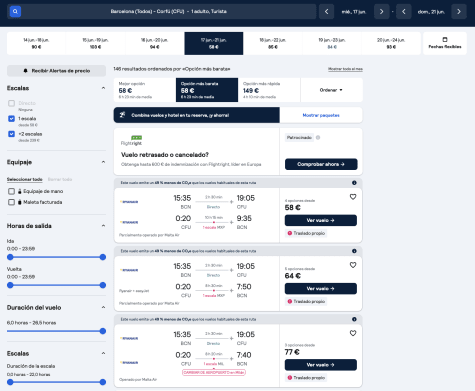
Task: Toggle the Directo stops checkbox
Action: coord(11,103)
